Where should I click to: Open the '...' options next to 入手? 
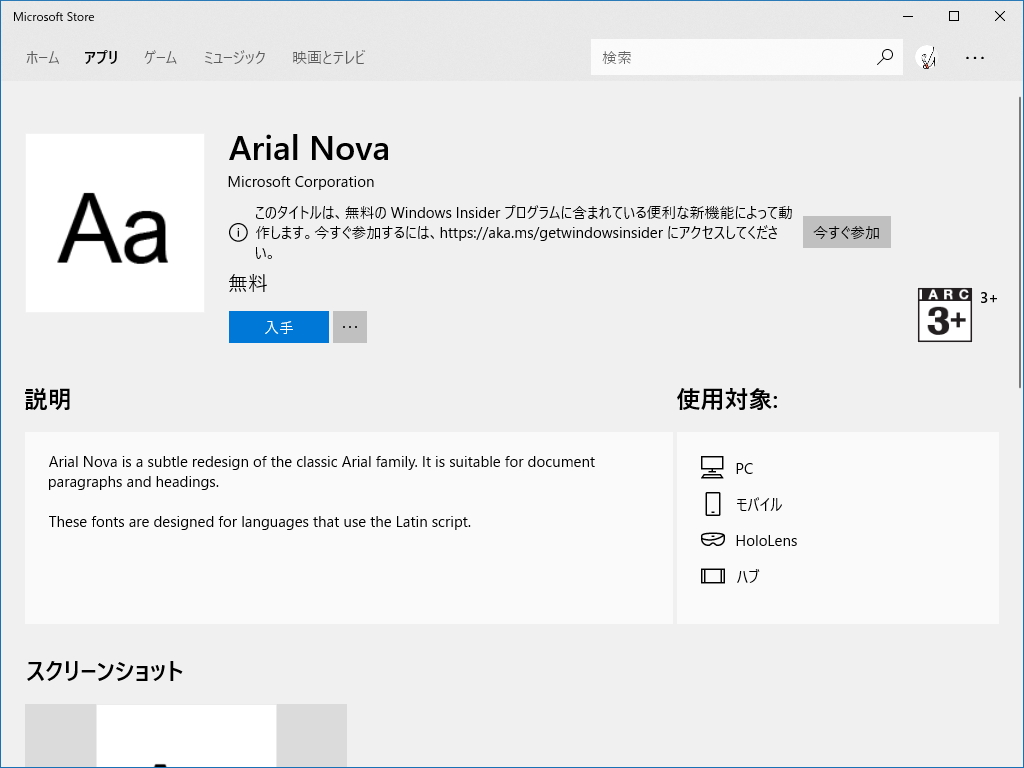pyautogui.click(x=349, y=326)
